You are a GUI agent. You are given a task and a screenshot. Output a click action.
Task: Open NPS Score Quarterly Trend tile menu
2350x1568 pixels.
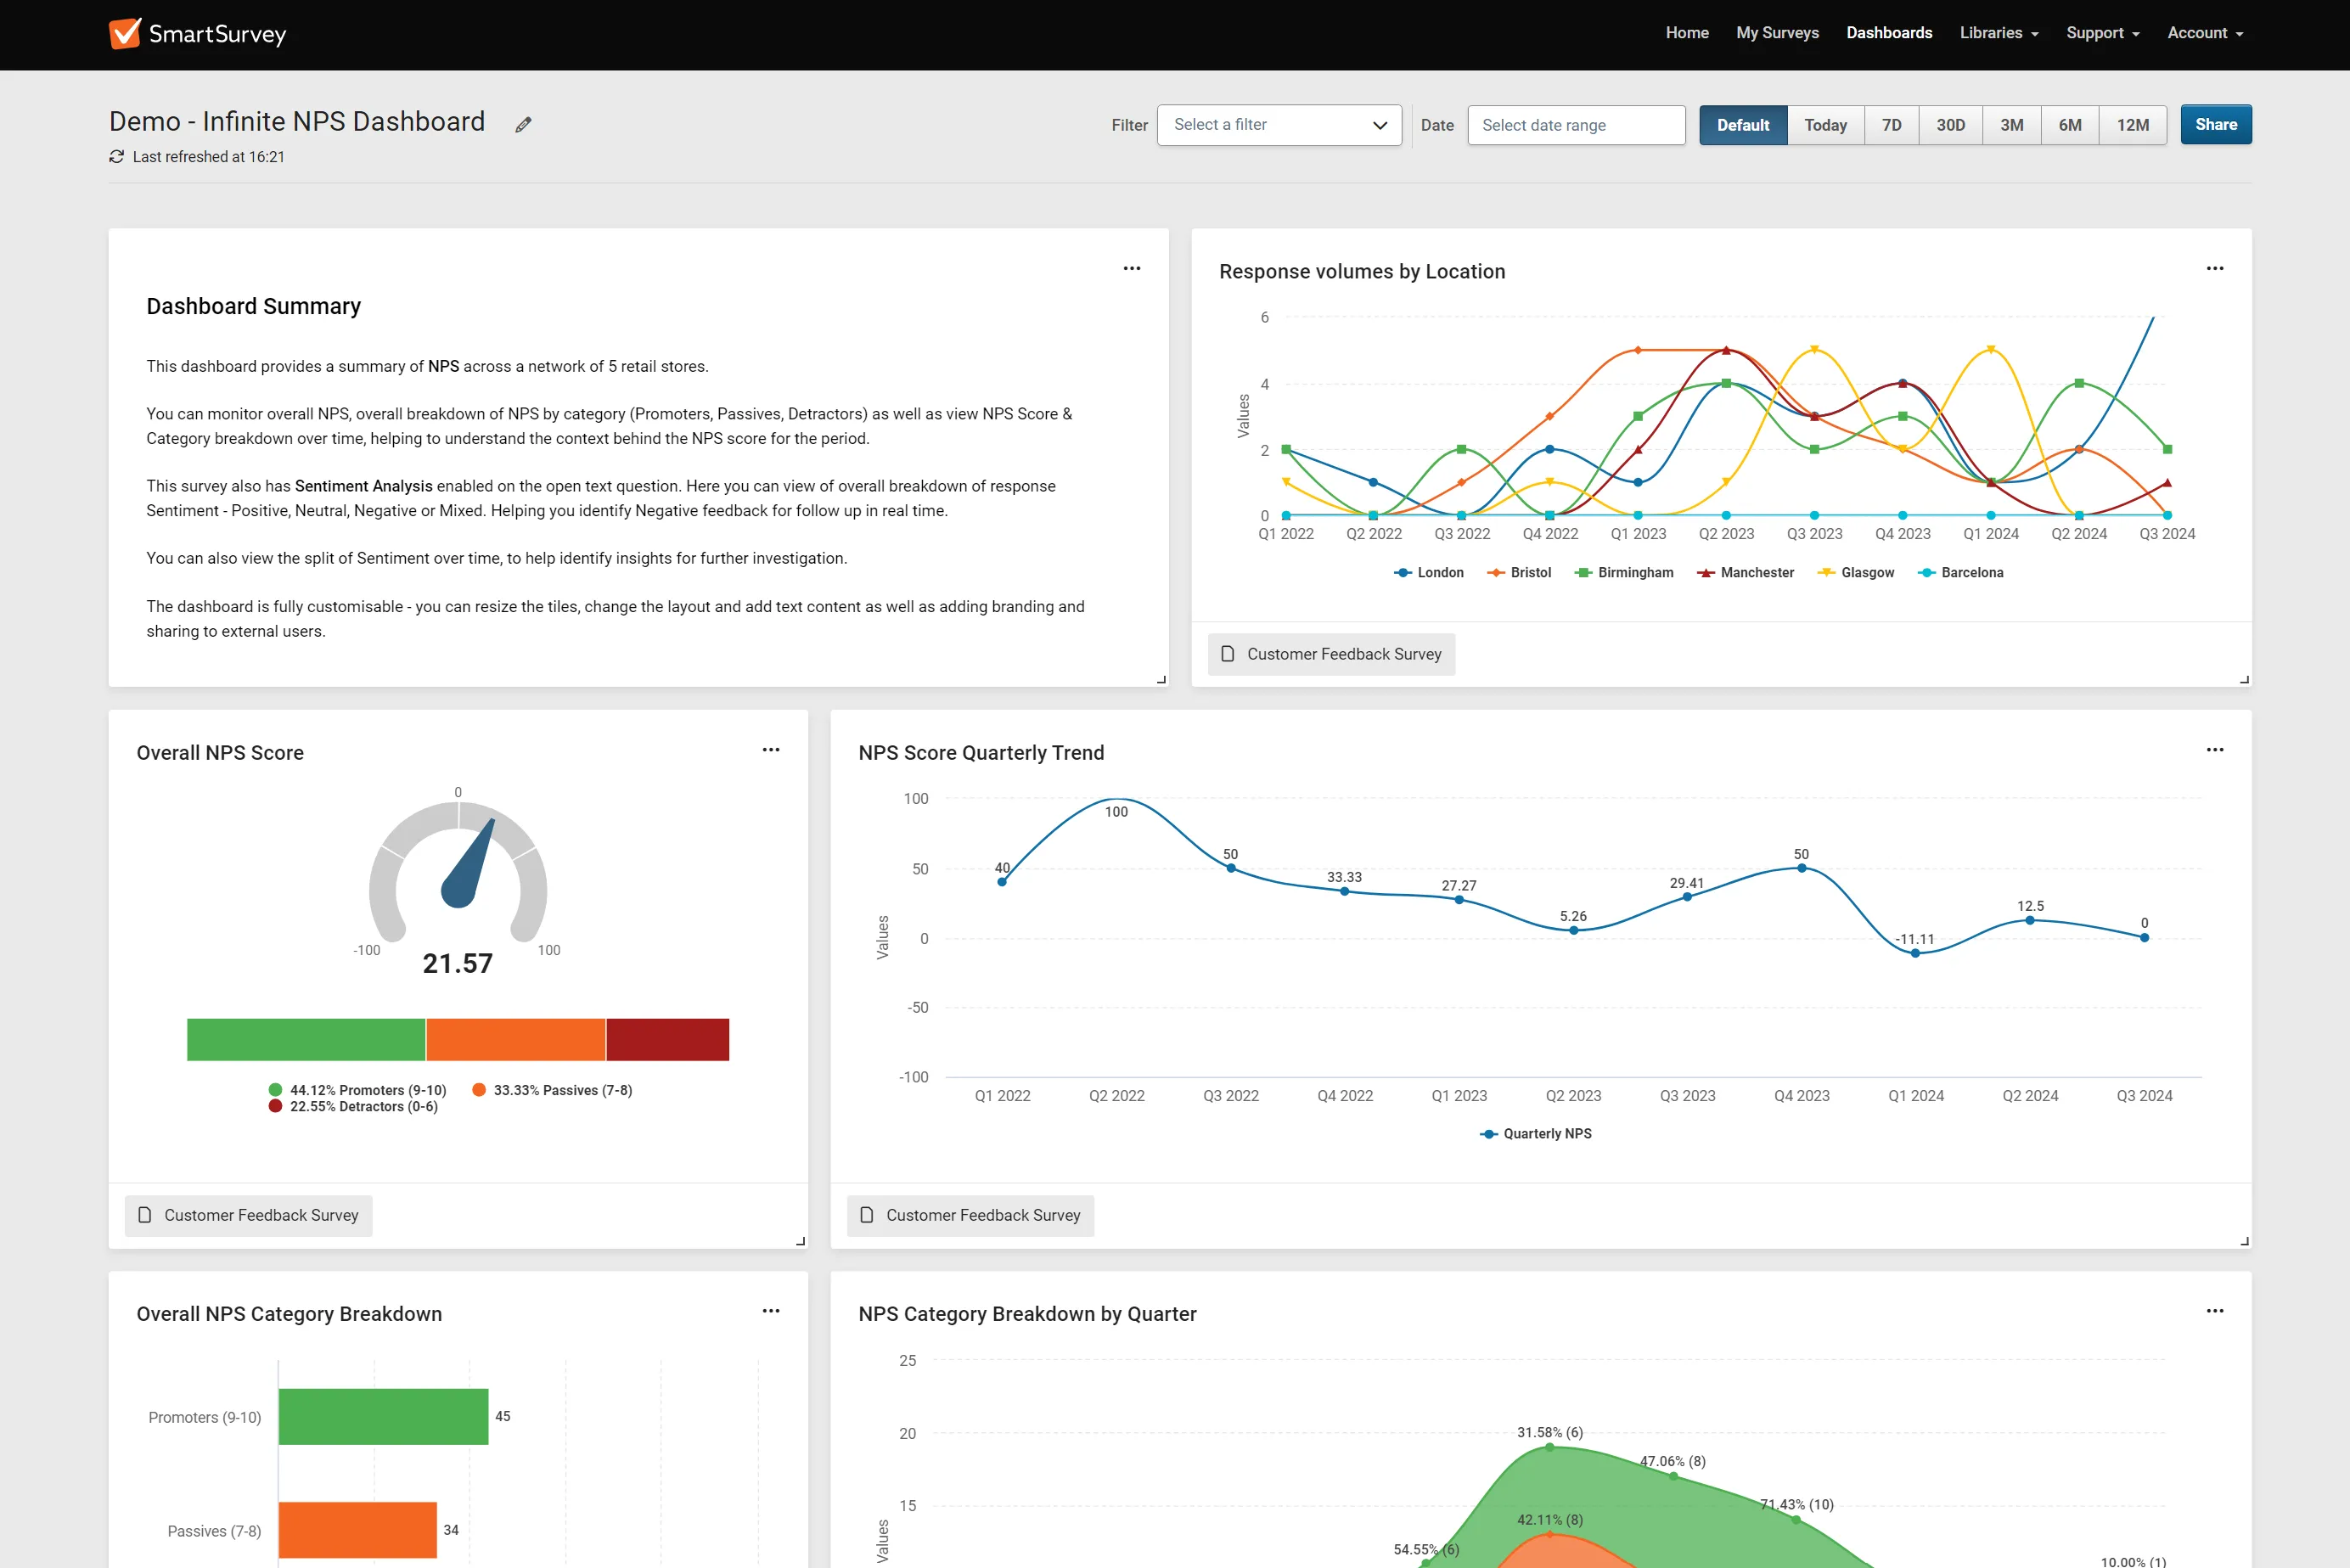pos(2214,750)
